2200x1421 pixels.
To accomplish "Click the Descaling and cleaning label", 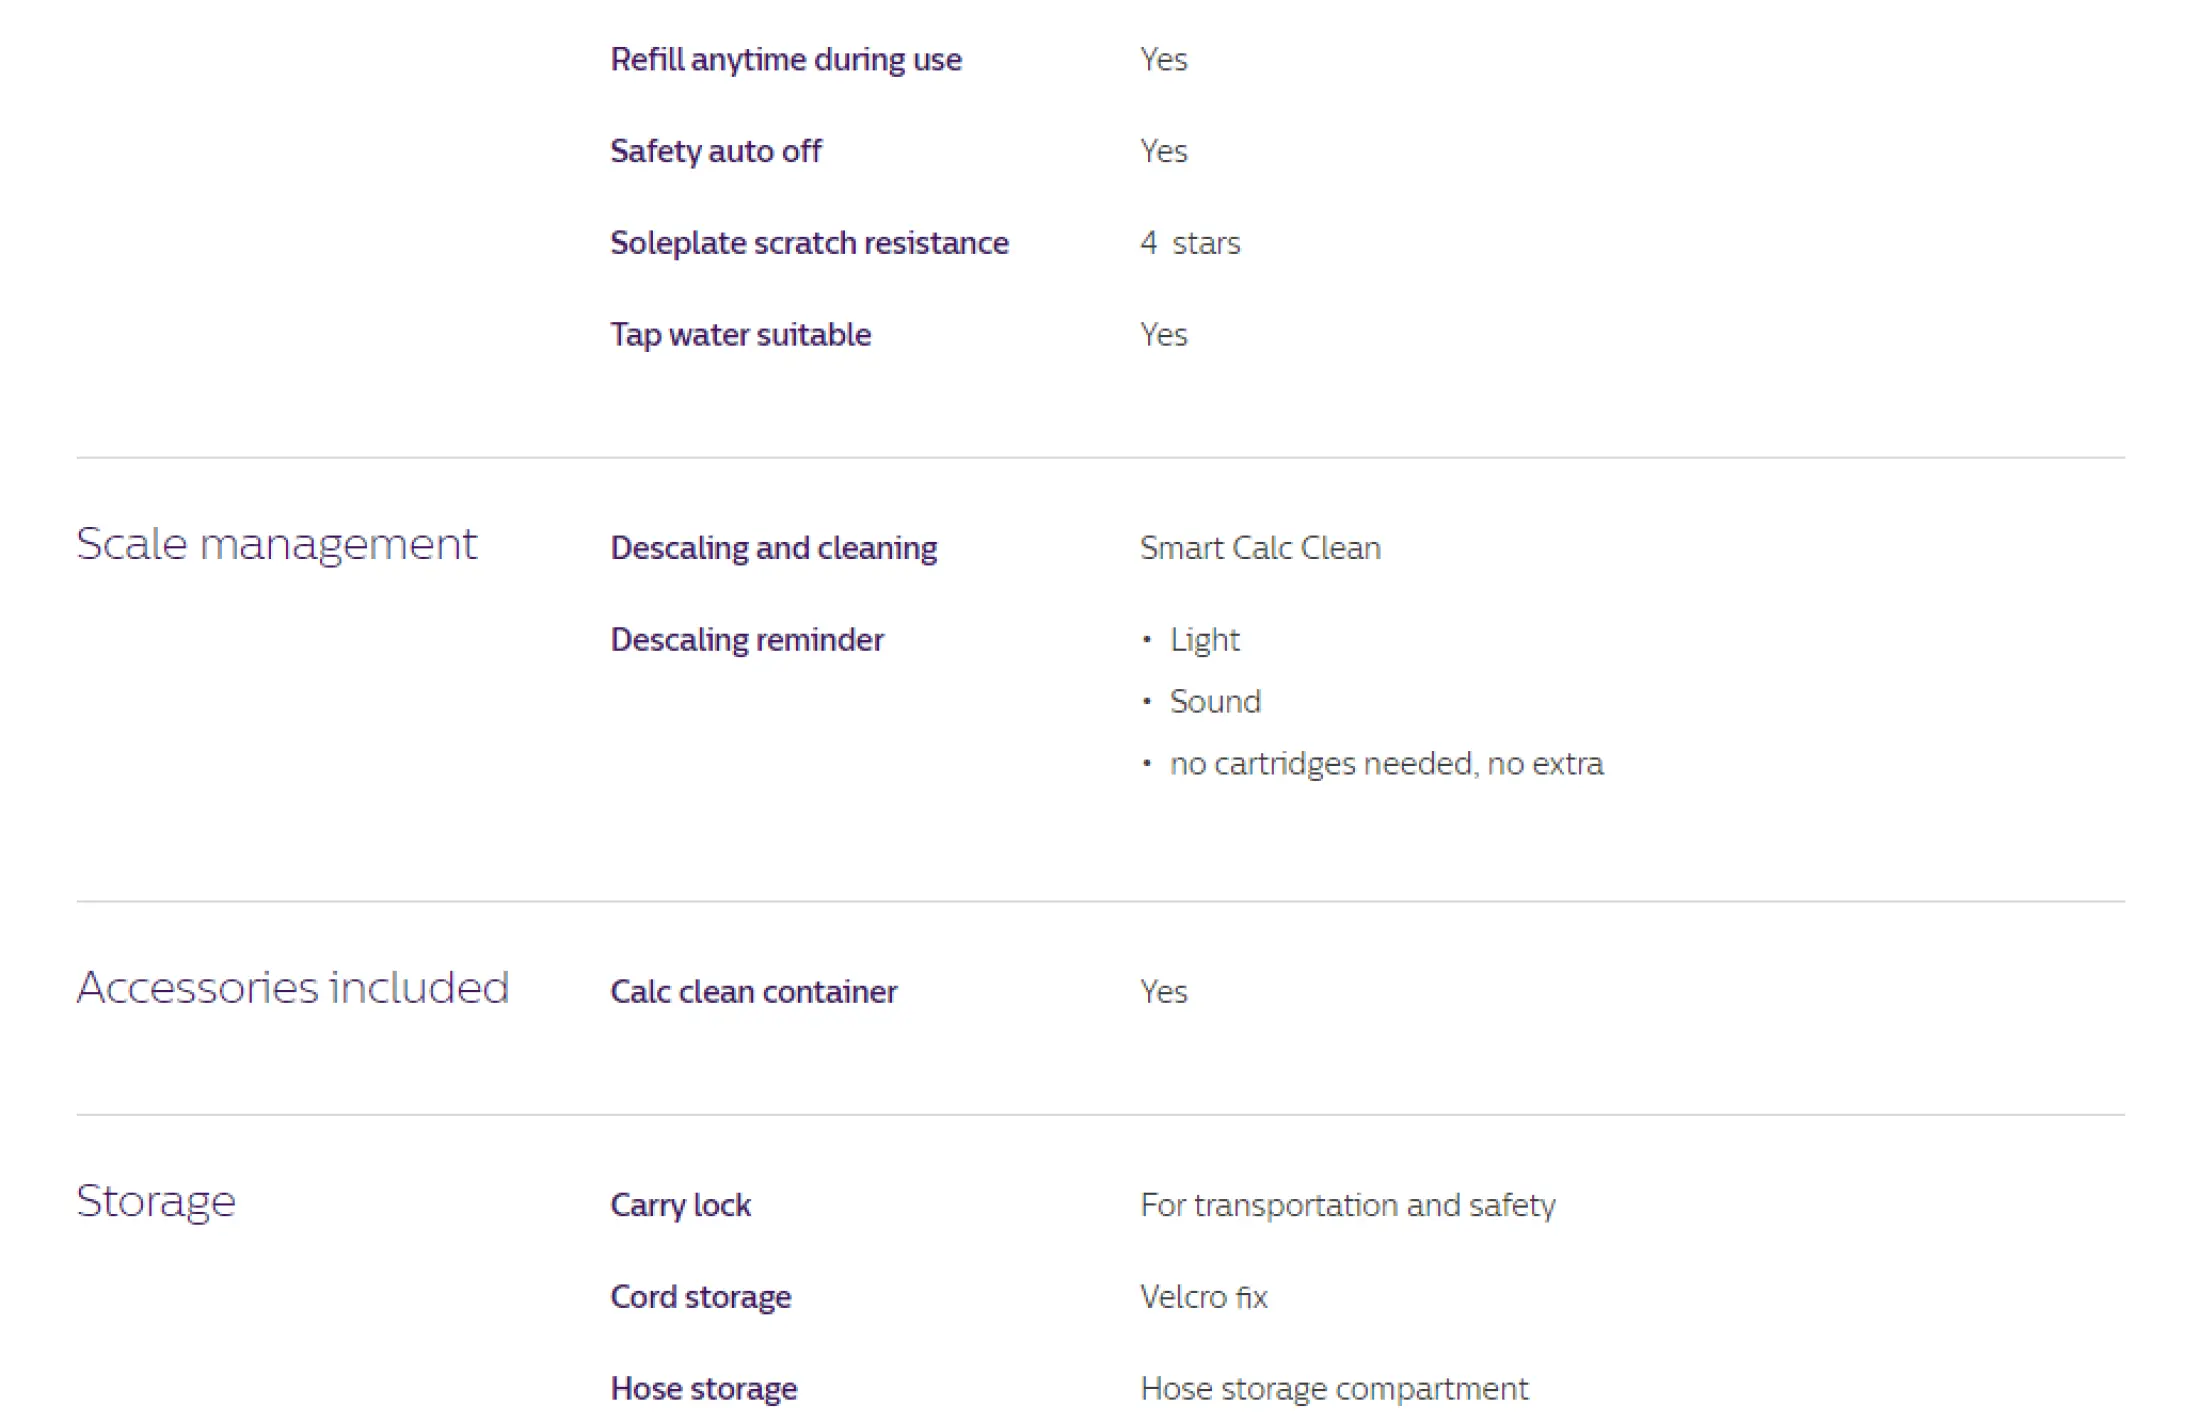I will pos(774,548).
